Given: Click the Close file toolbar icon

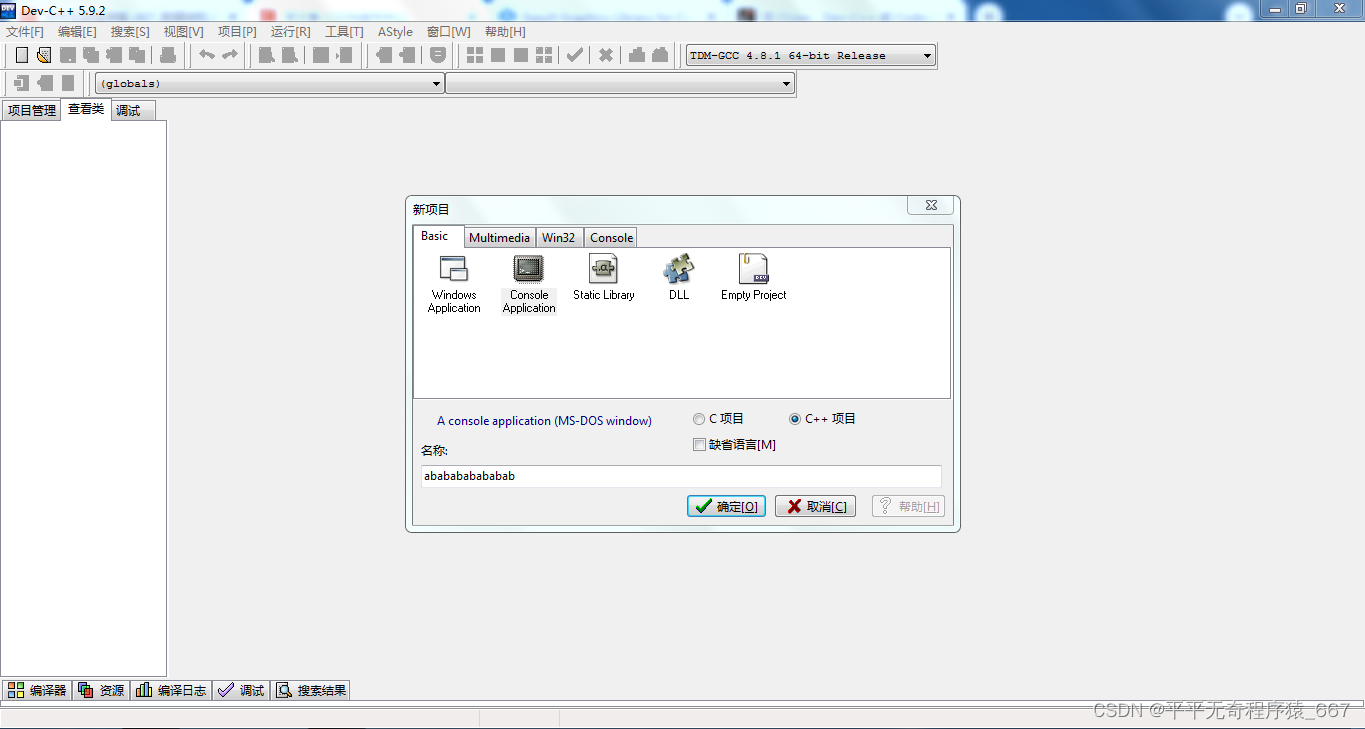Looking at the screenshot, I should [114, 55].
